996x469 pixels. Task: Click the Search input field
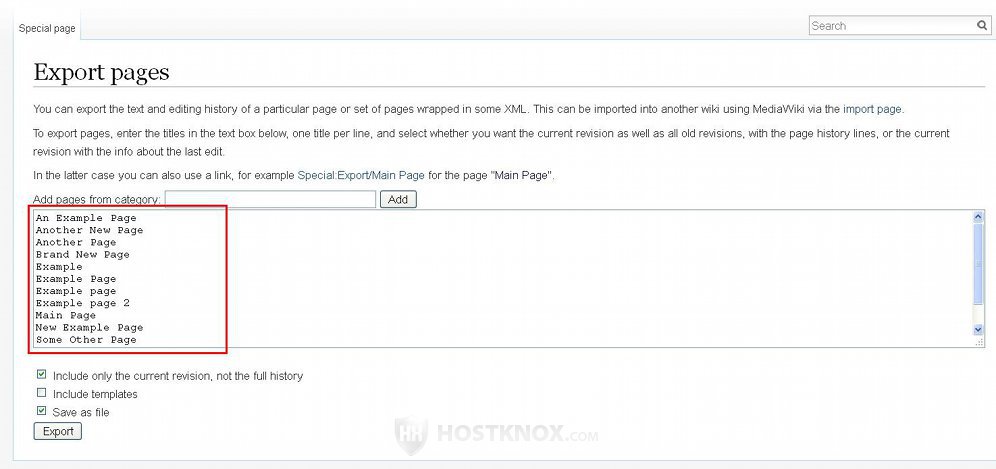892,25
